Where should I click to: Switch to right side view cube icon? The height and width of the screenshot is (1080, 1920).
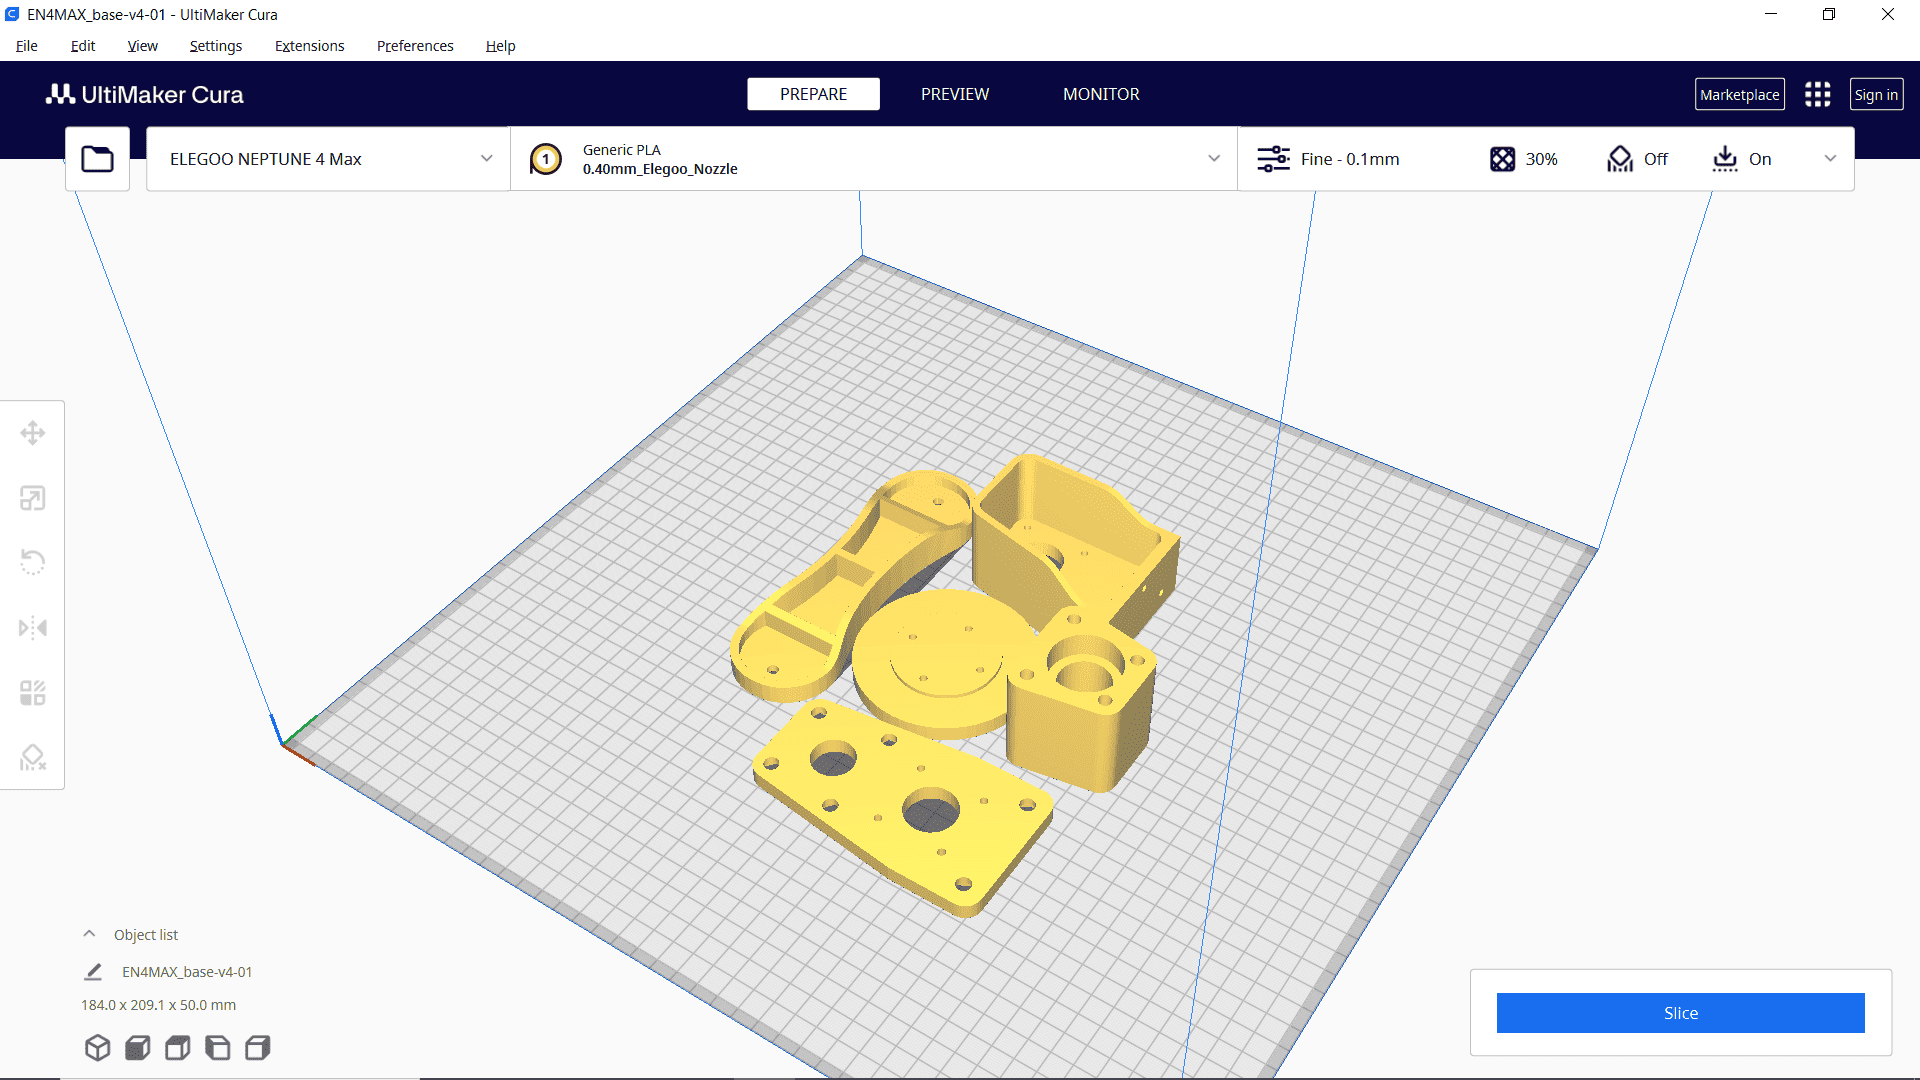(x=257, y=1047)
